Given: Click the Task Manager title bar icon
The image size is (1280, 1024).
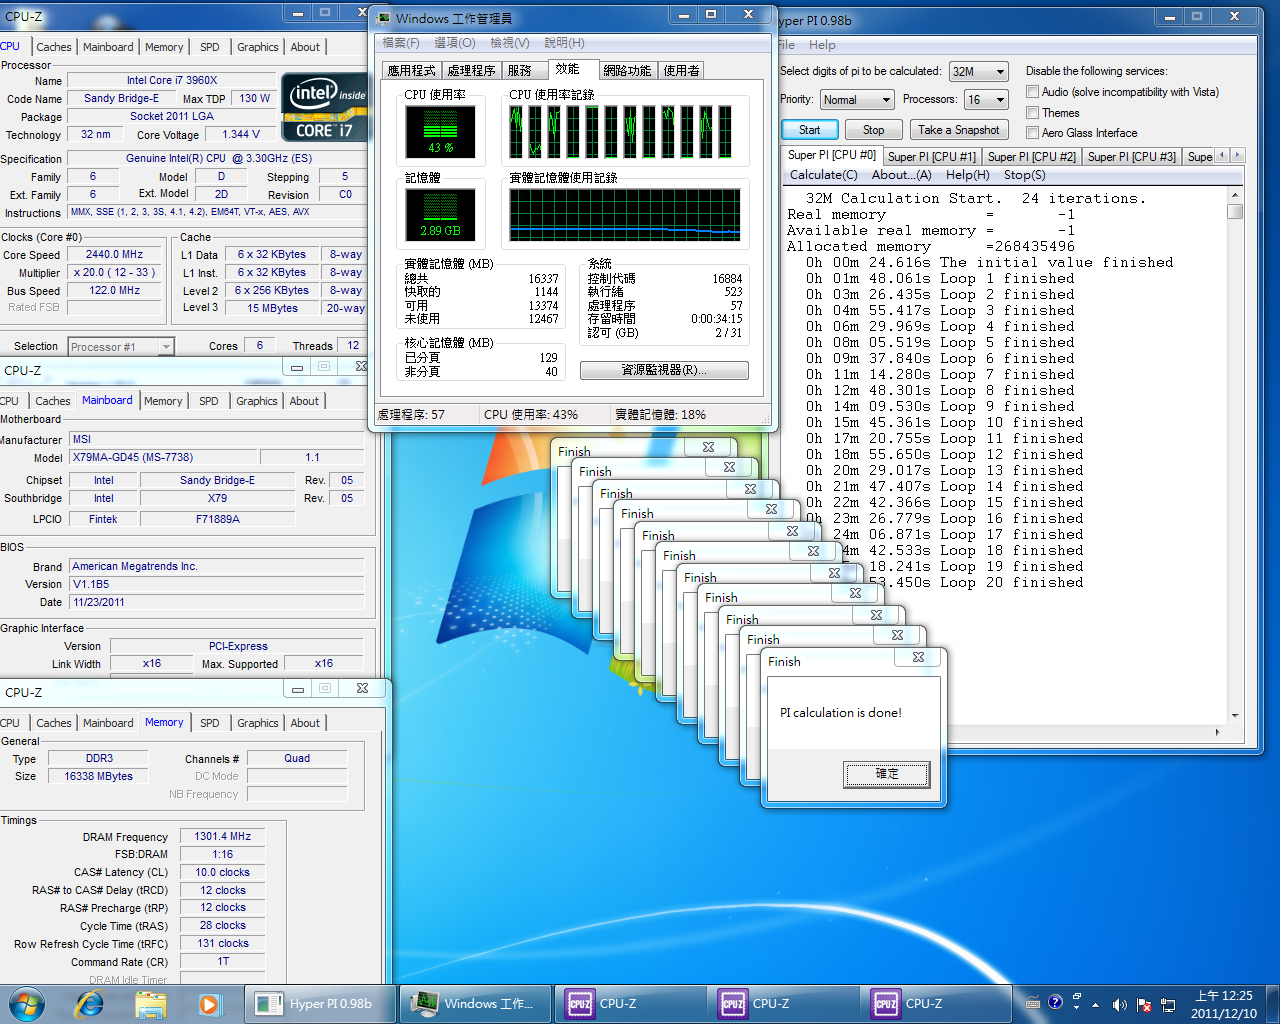Looking at the screenshot, I should click(x=384, y=18).
